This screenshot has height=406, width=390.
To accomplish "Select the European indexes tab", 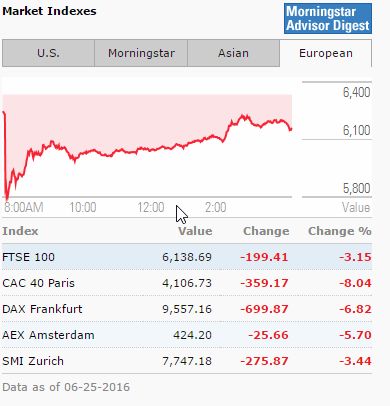I will pos(326,53).
